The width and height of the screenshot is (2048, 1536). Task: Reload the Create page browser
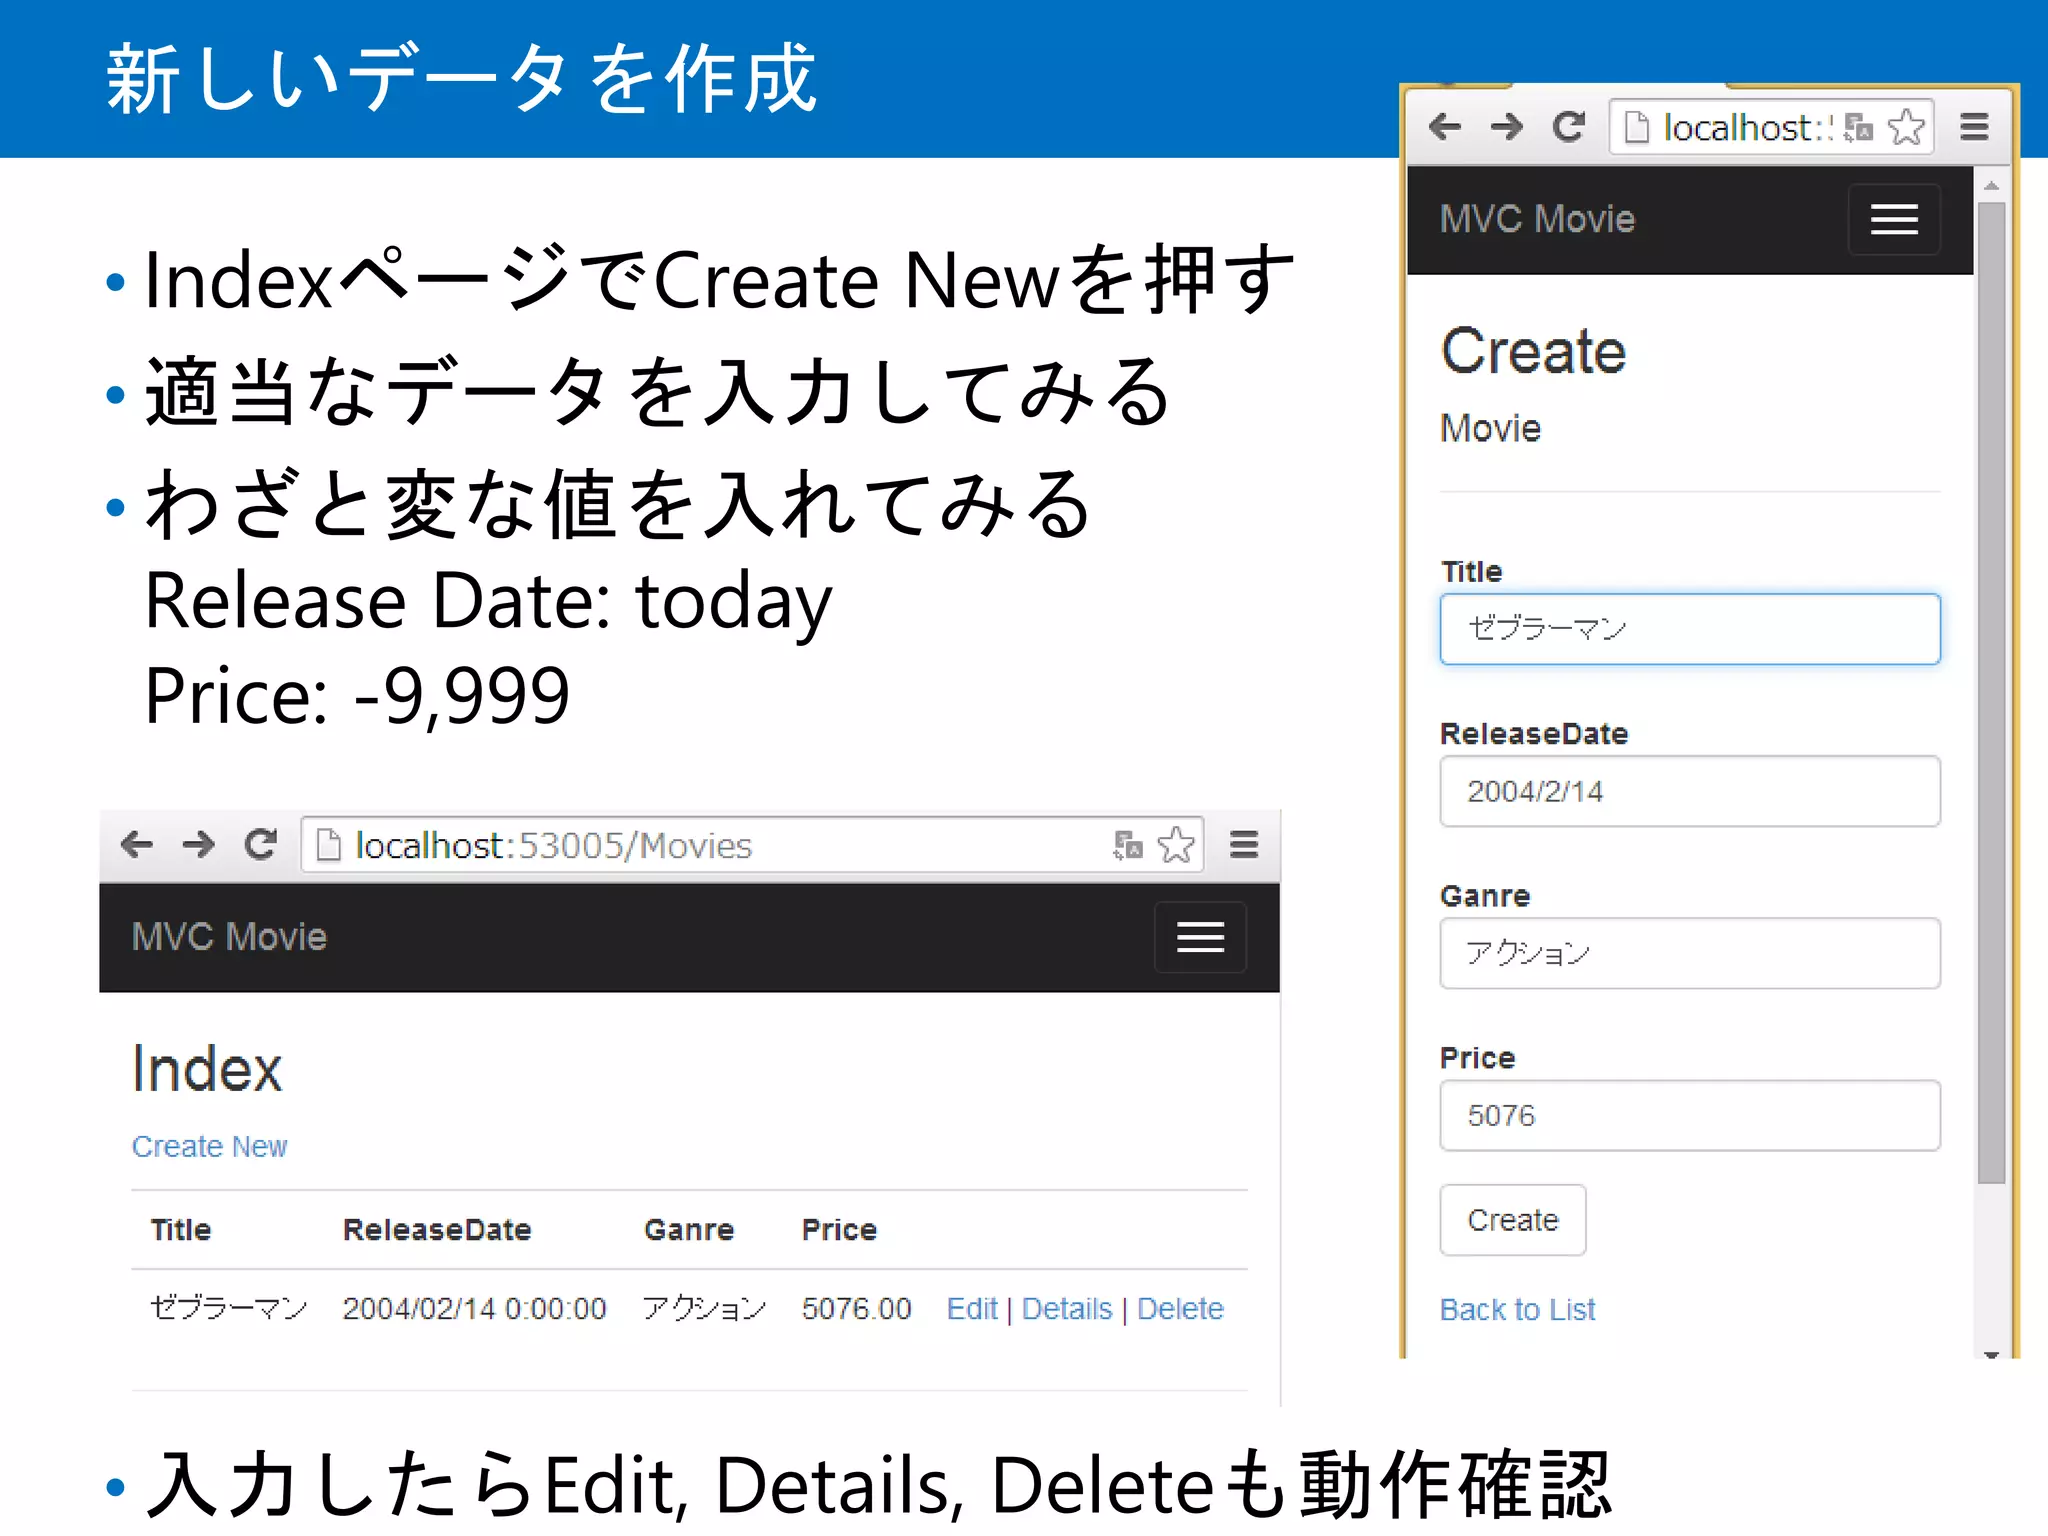(x=1569, y=127)
